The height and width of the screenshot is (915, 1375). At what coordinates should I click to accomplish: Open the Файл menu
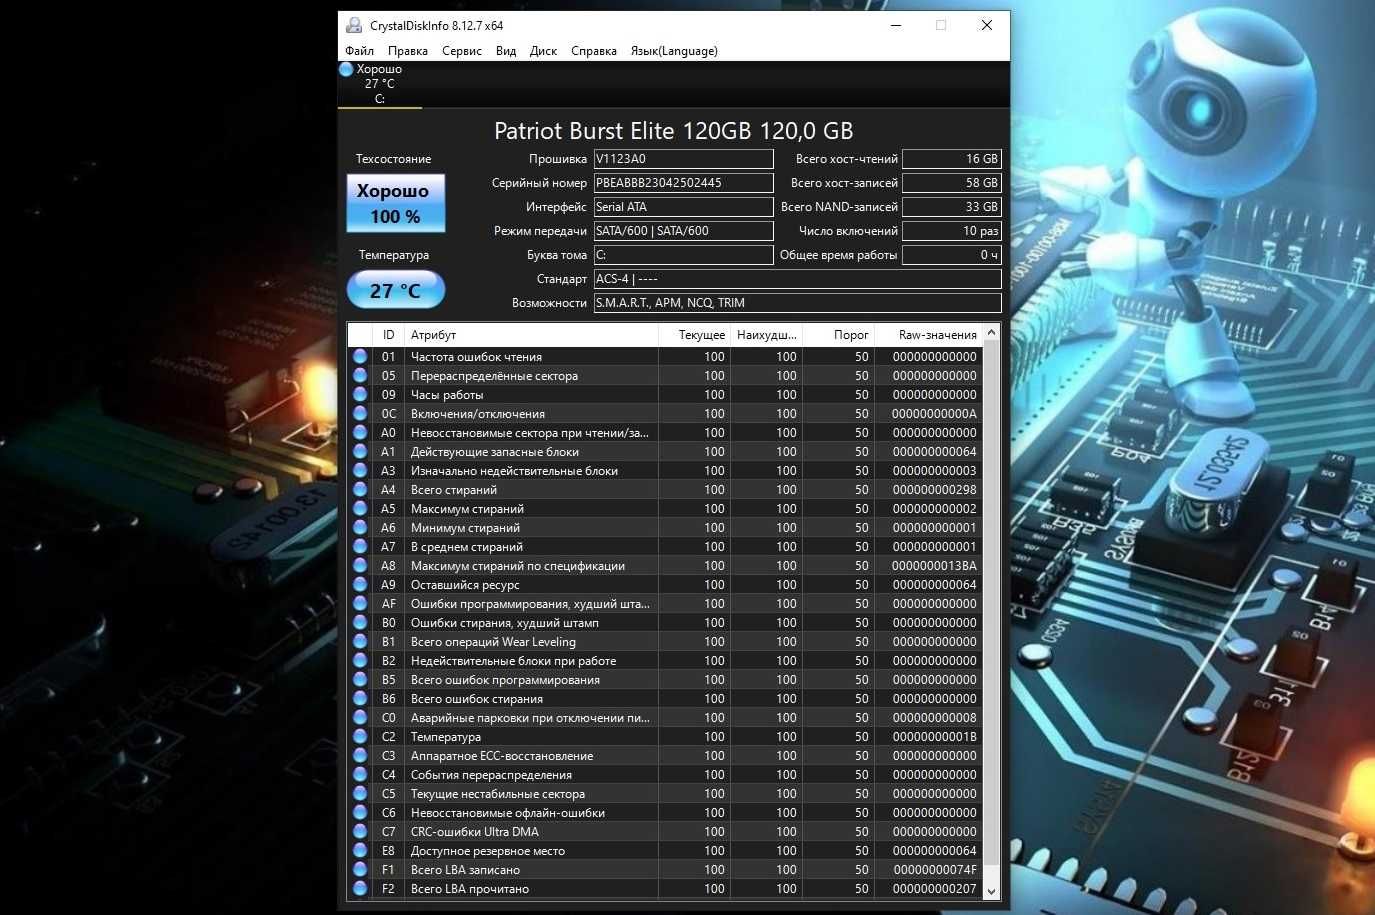[359, 51]
